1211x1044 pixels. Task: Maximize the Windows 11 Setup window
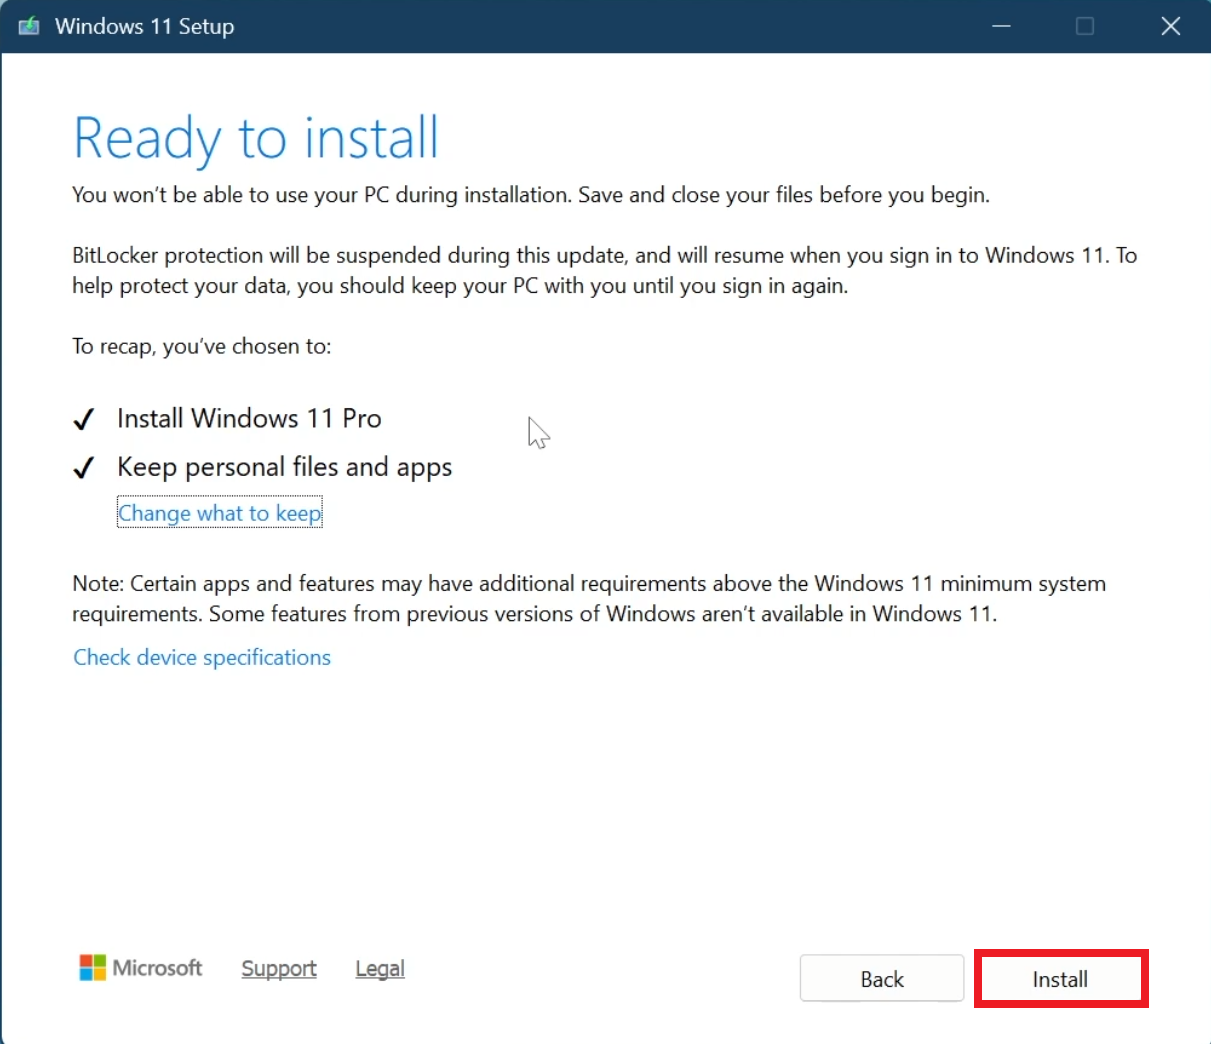click(x=1085, y=26)
